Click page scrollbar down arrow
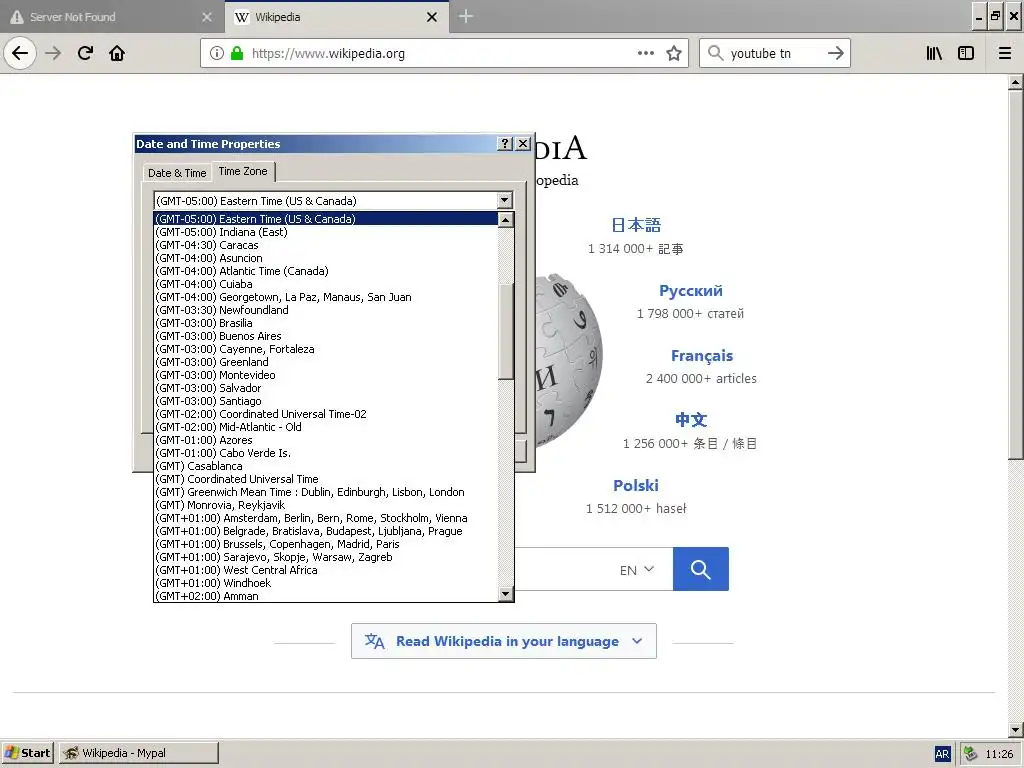1024x768 pixels. pos(1015,730)
